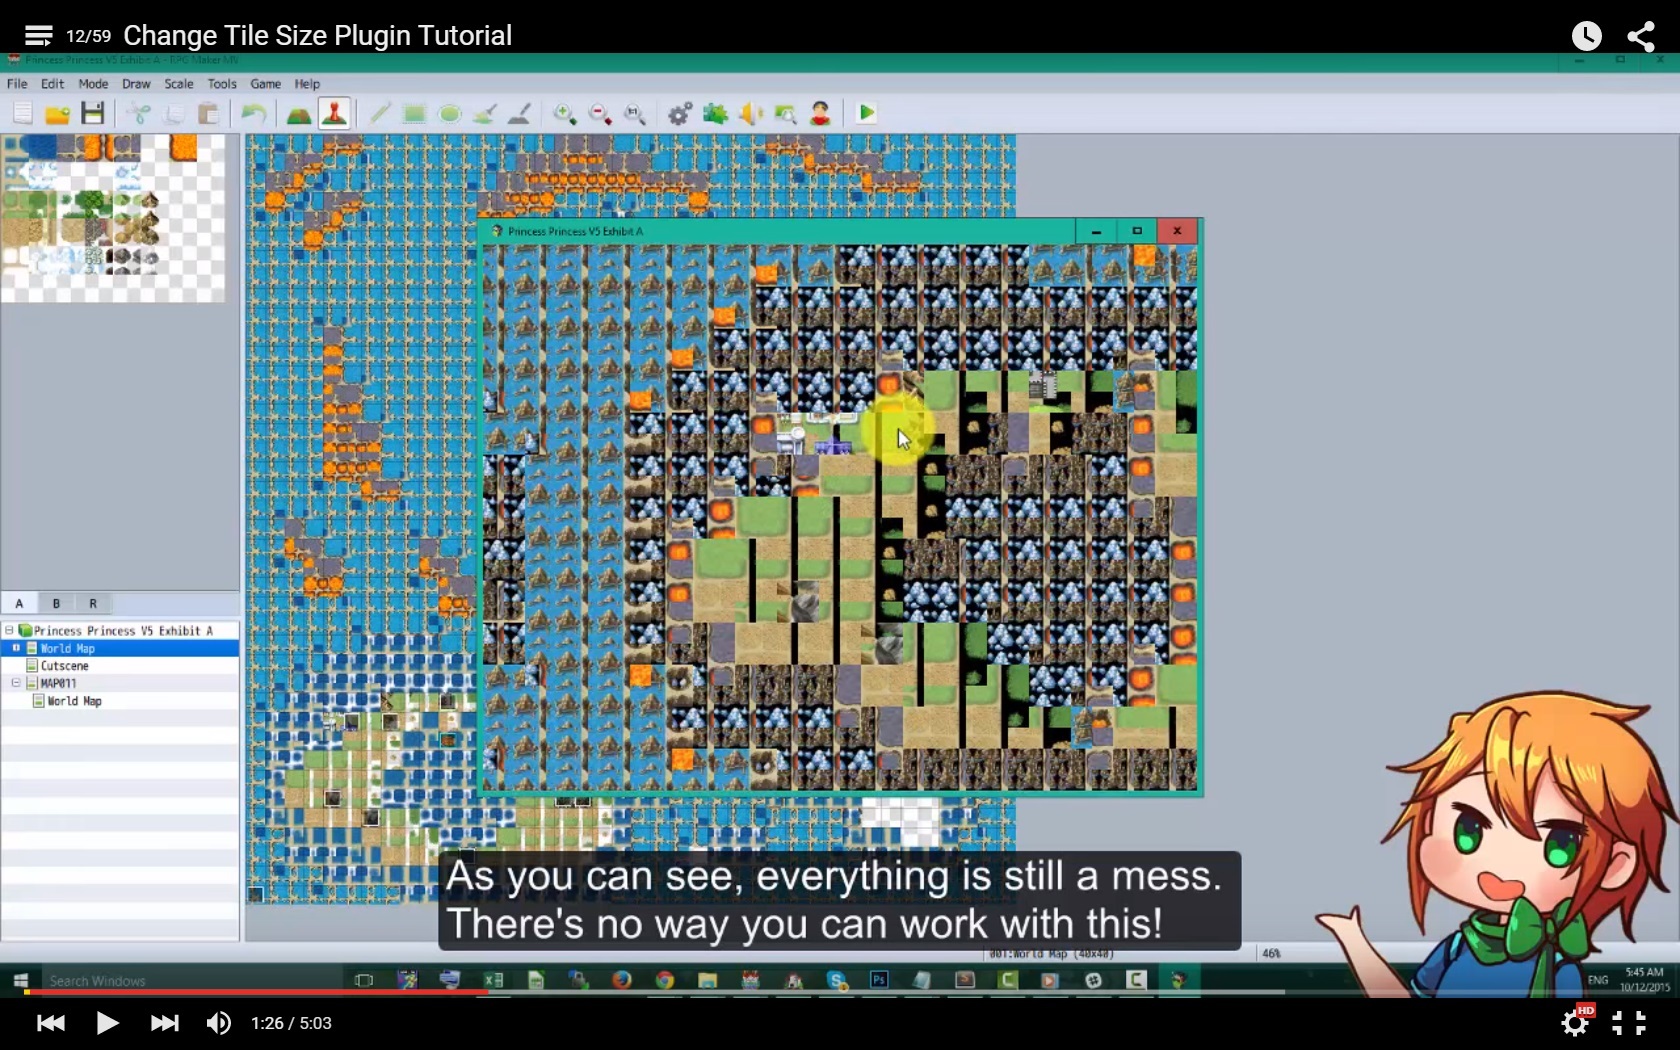Skip to the previous video
This screenshot has width=1680, height=1050.
50,1023
